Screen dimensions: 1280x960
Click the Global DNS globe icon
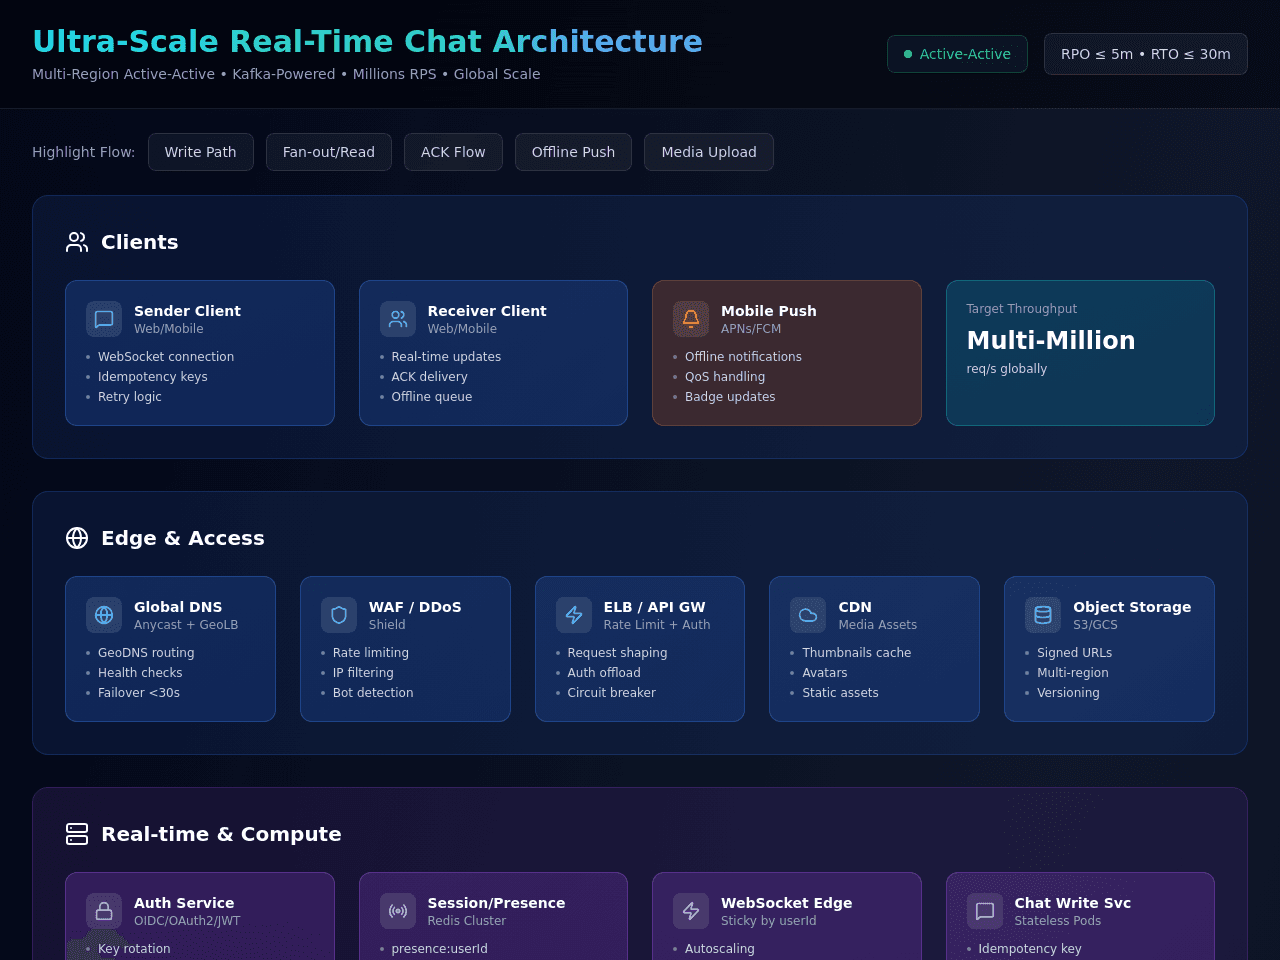pos(104,615)
